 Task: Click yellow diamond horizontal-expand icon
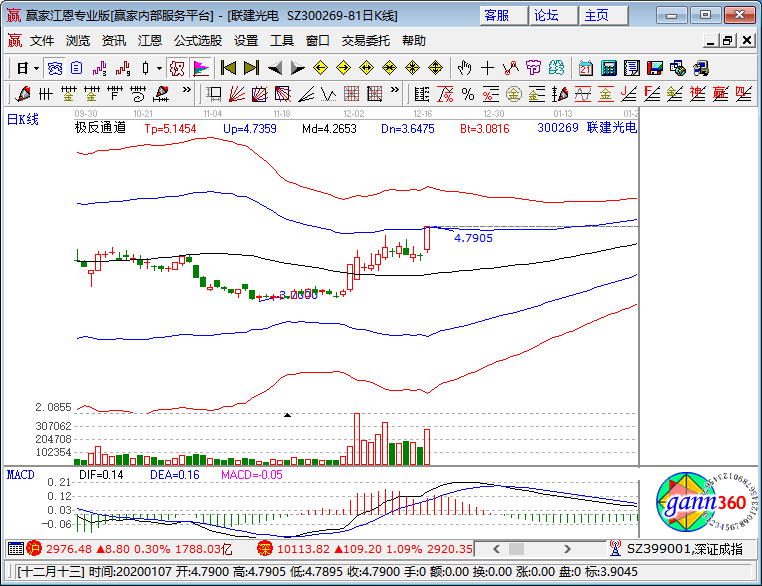point(366,68)
